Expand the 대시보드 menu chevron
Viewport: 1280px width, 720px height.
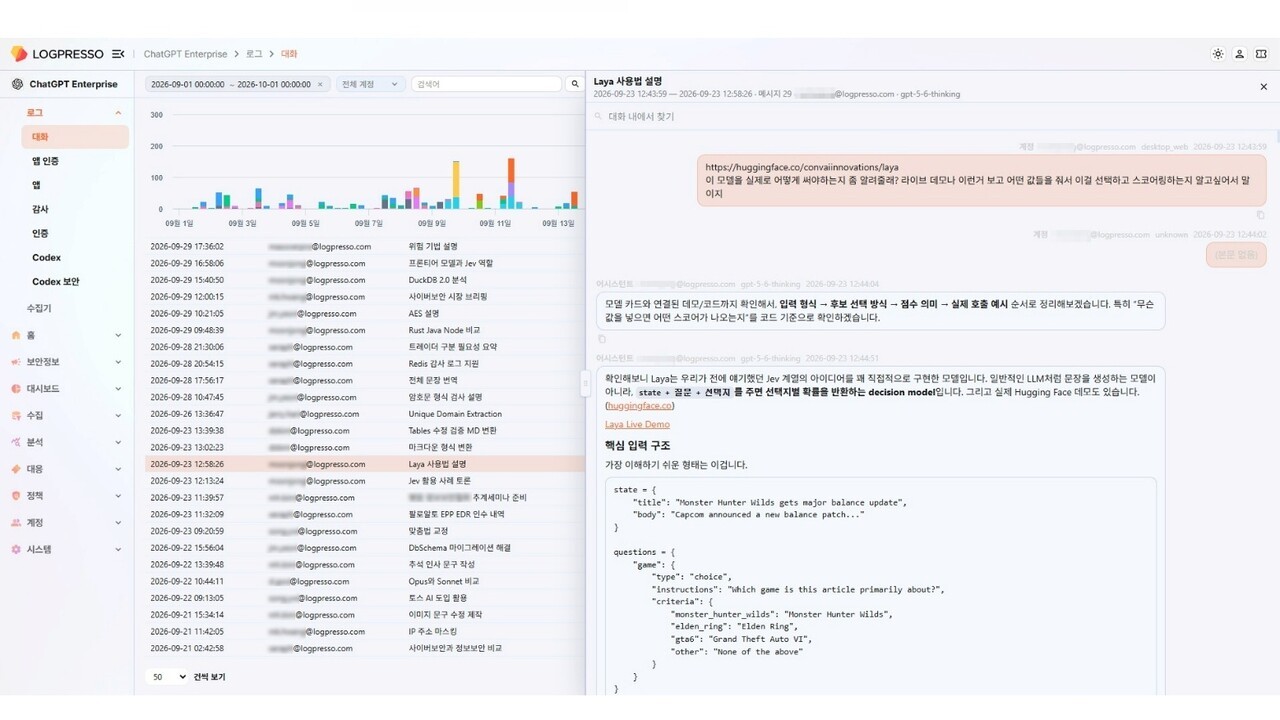pyautogui.click(x=118, y=389)
